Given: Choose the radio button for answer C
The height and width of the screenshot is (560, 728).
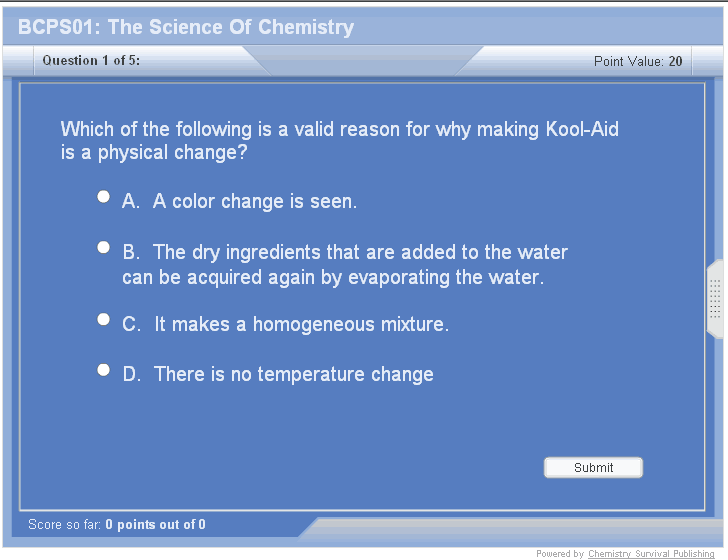Looking at the screenshot, I should pyautogui.click(x=103, y=320).
